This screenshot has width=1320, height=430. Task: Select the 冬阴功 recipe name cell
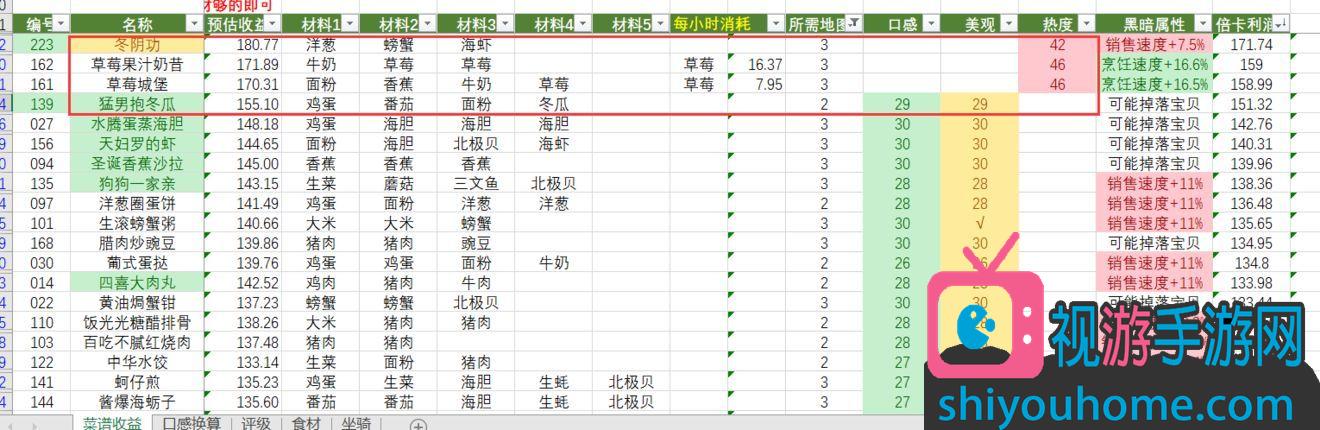(137, 44)
